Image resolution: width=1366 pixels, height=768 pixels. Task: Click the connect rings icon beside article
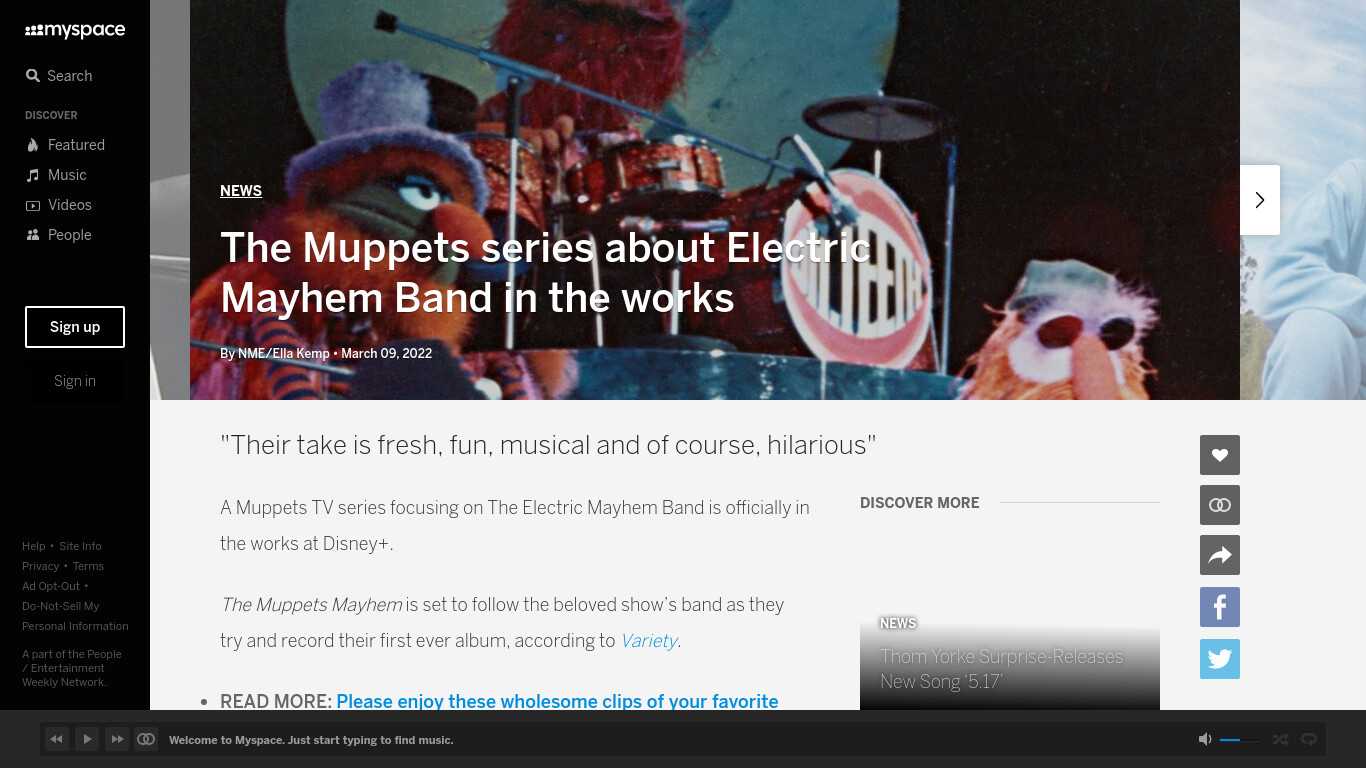[x=1220, y=505]
